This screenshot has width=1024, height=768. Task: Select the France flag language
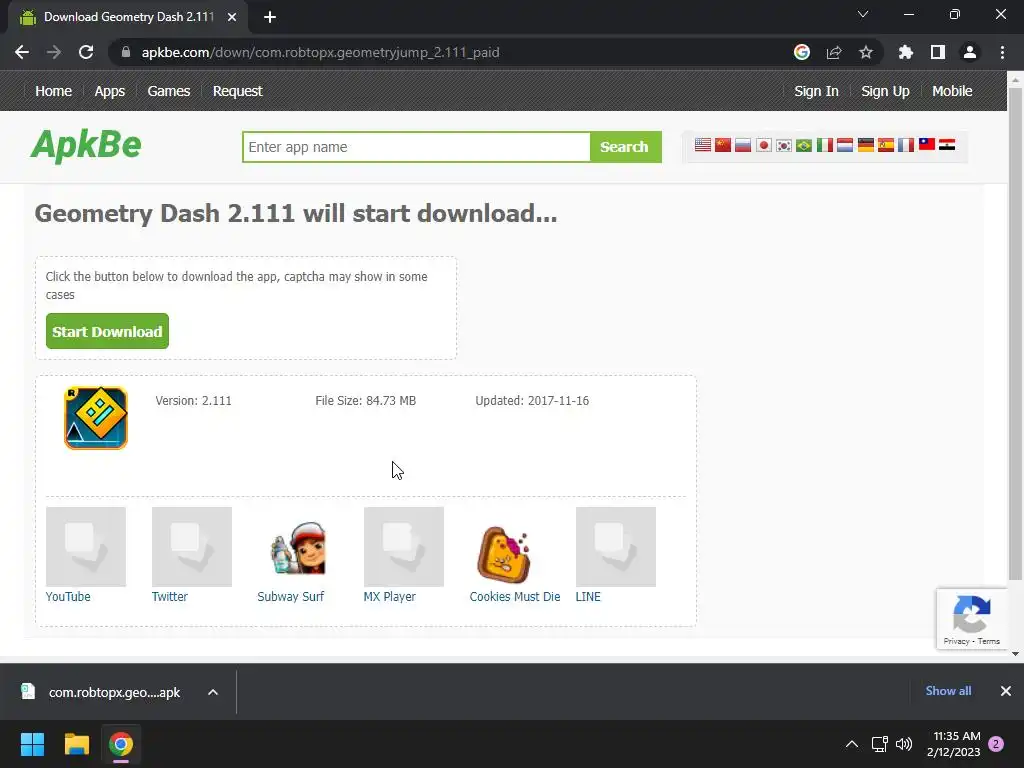[x=906, y=145]
